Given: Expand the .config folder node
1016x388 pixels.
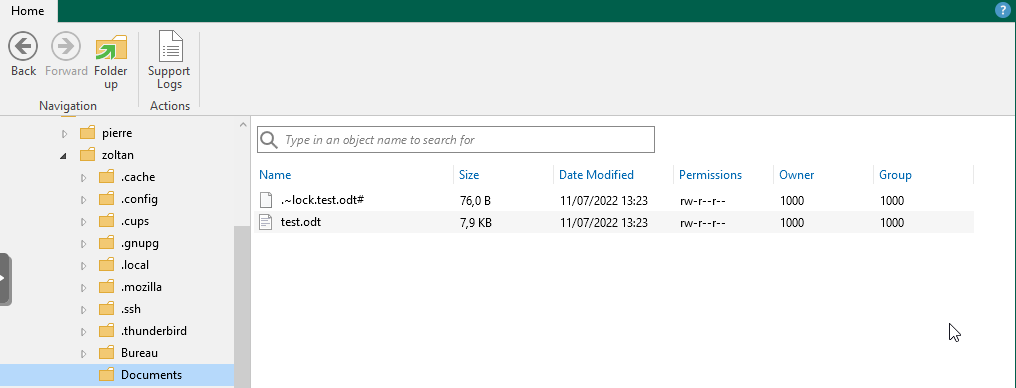Looking at the screenshot, I should pos(83,200).
